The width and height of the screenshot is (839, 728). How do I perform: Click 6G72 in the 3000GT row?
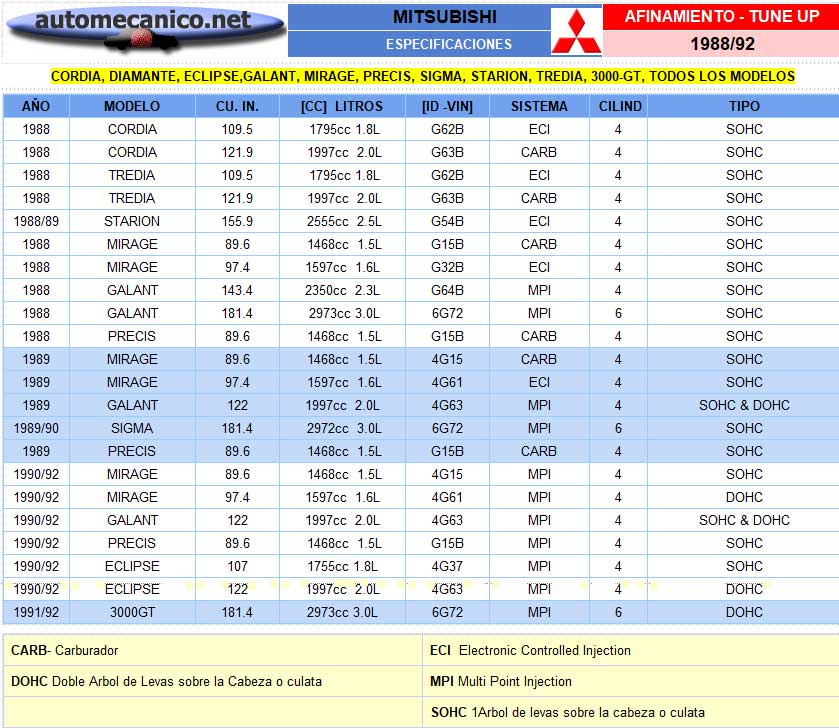coord(447,612)
